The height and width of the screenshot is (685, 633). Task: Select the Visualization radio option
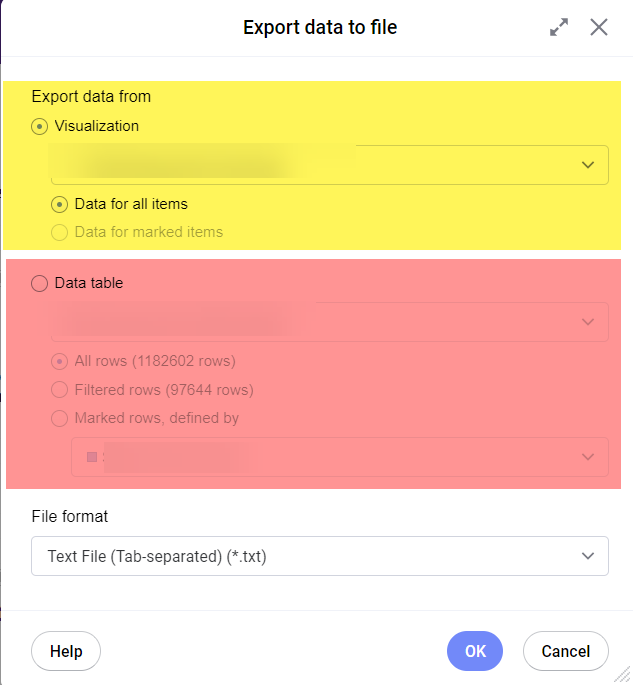tap(40, 126)
